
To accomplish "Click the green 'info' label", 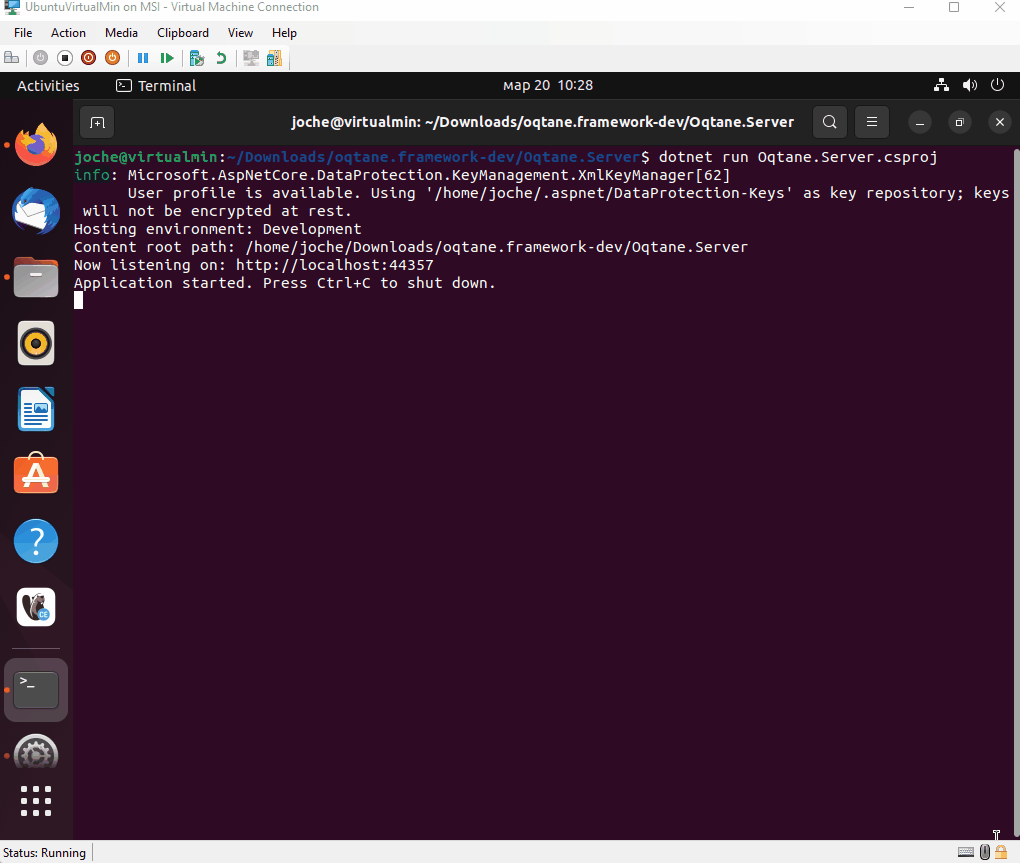I will (92, 175).
